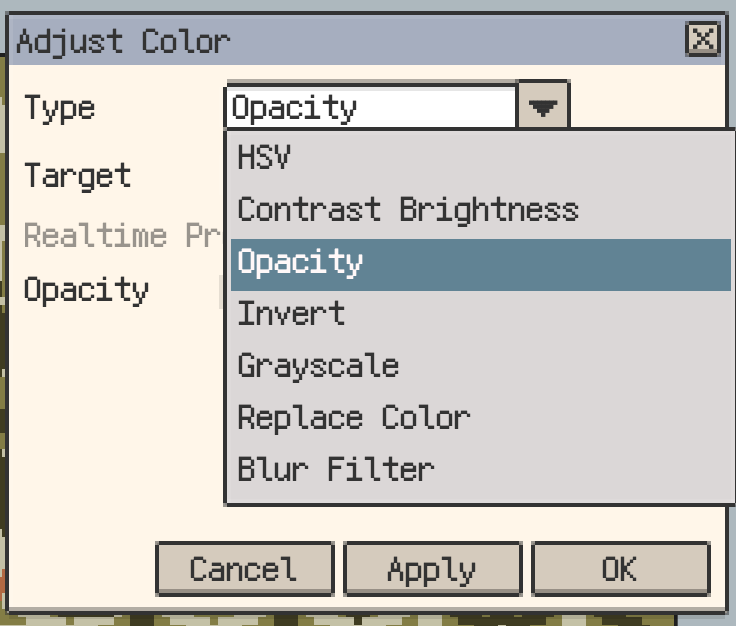Confirm with the OK button
The height and width of the screenshot is (626, 736).
[619, 569]
